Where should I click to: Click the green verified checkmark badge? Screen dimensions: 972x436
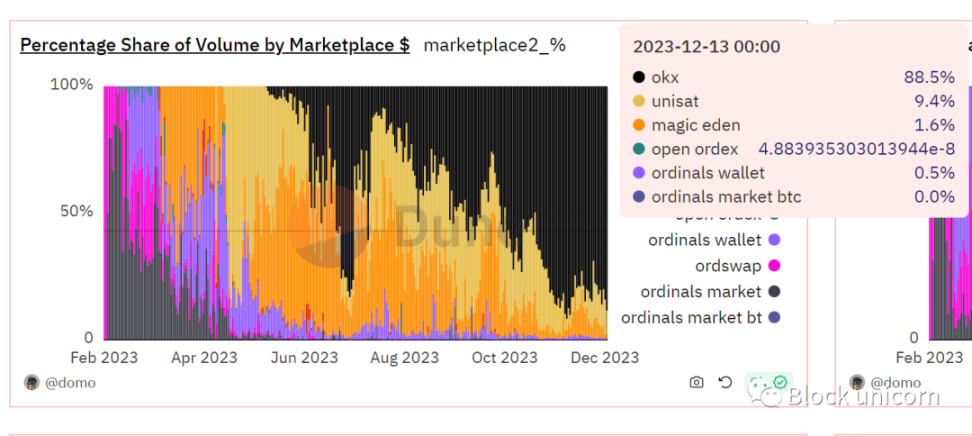(780, 382)
